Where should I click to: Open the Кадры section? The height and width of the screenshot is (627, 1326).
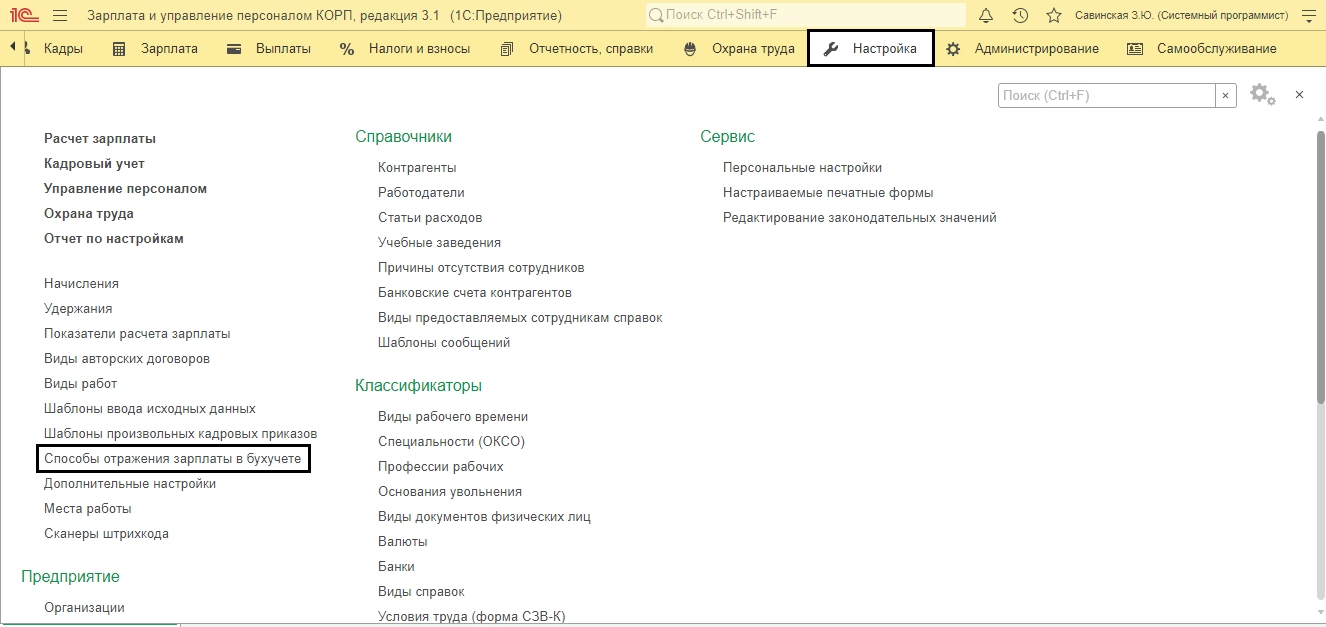tap(64, 49)
